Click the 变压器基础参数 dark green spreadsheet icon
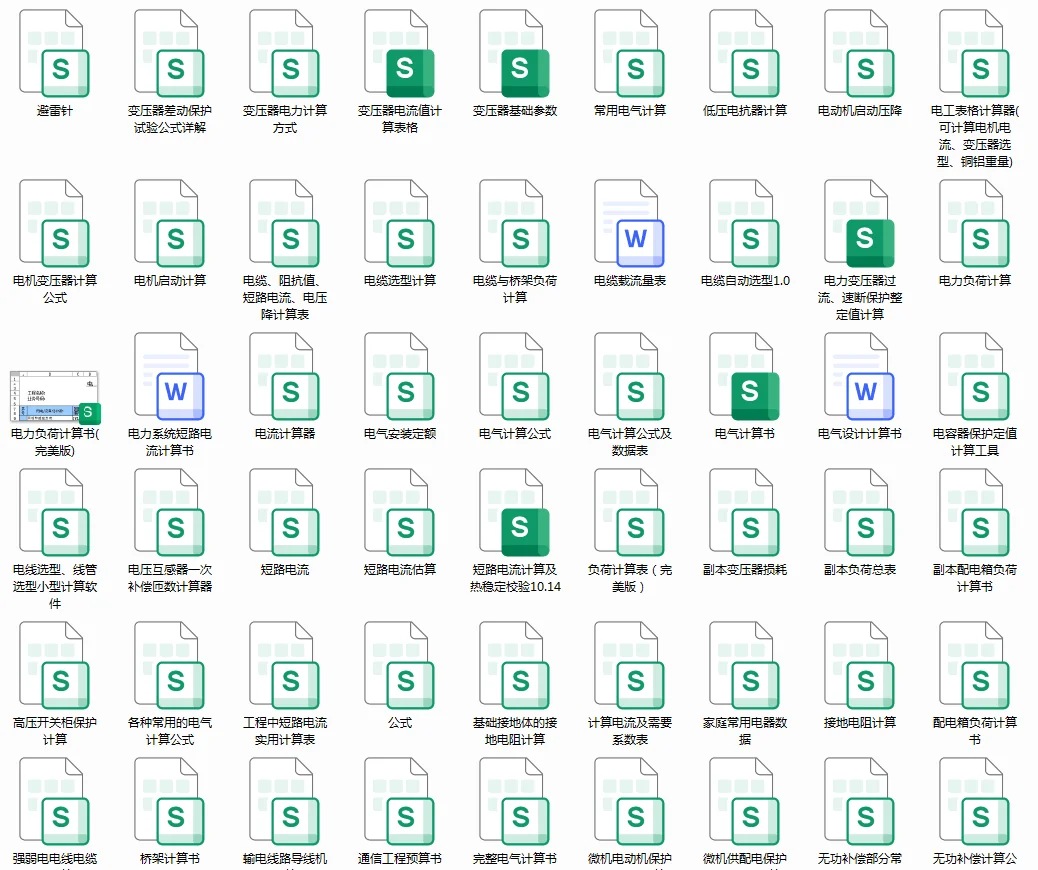Screen dimensions: 1038x870 click(515, 54)
